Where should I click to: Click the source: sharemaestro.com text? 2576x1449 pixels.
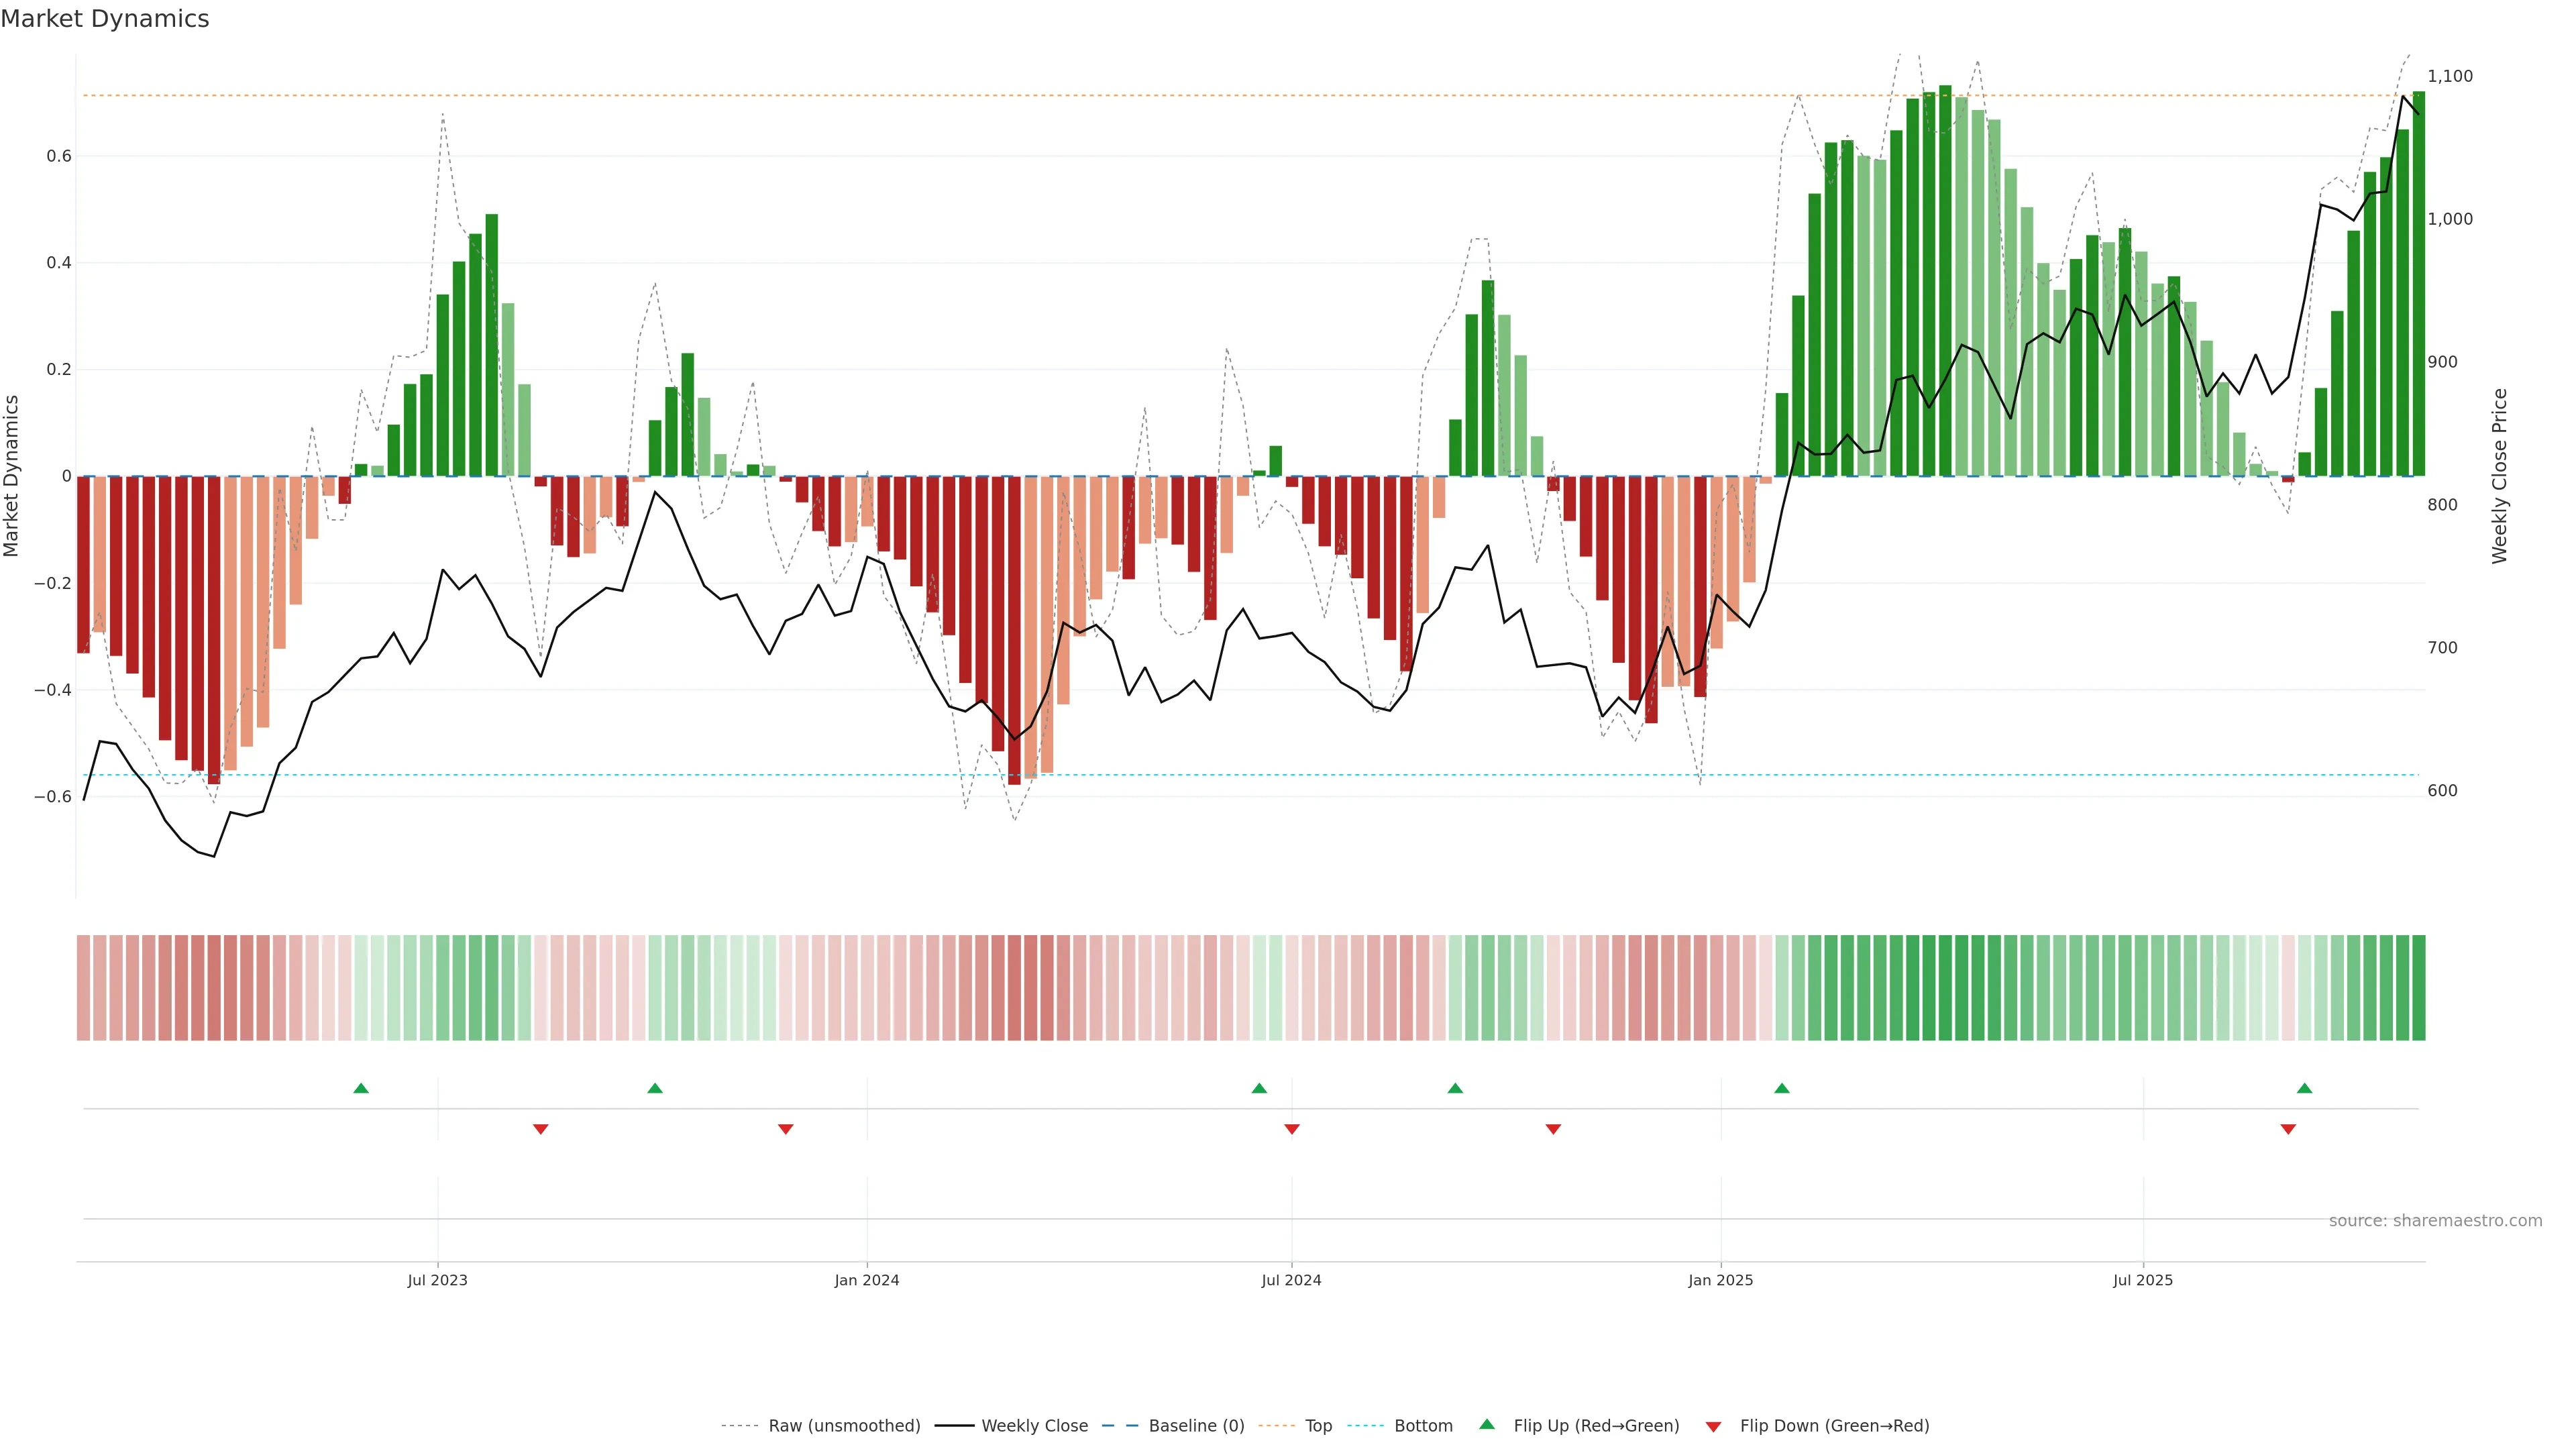2435,1221
